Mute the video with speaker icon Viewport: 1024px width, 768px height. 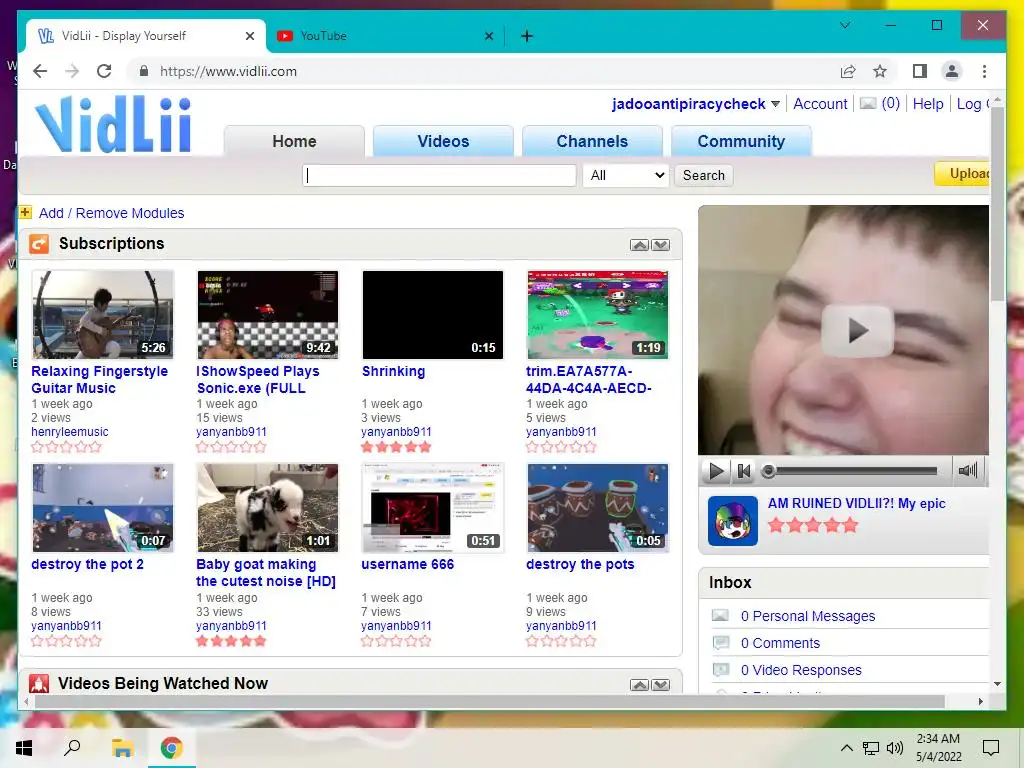(968, 471)
